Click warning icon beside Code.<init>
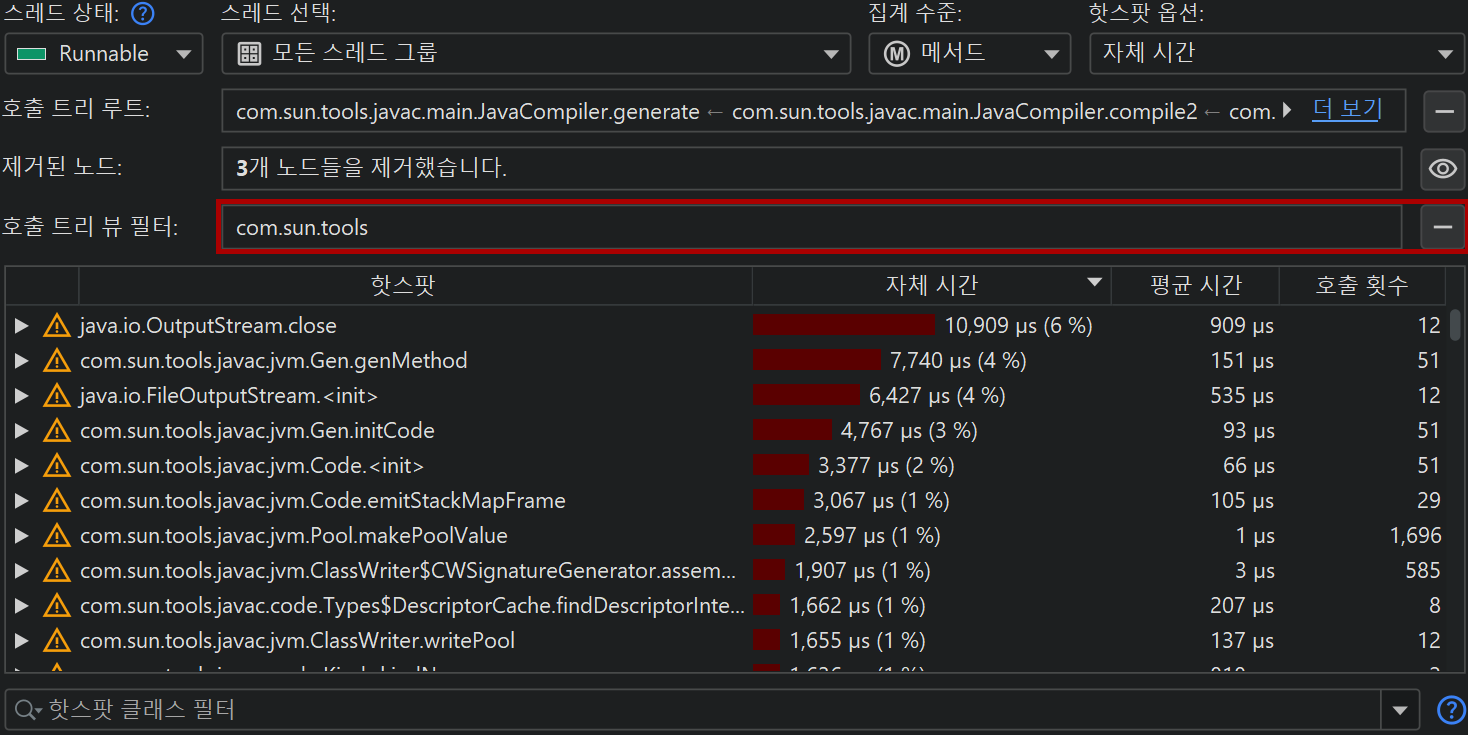1468x735 pixels. pos(57,465)
